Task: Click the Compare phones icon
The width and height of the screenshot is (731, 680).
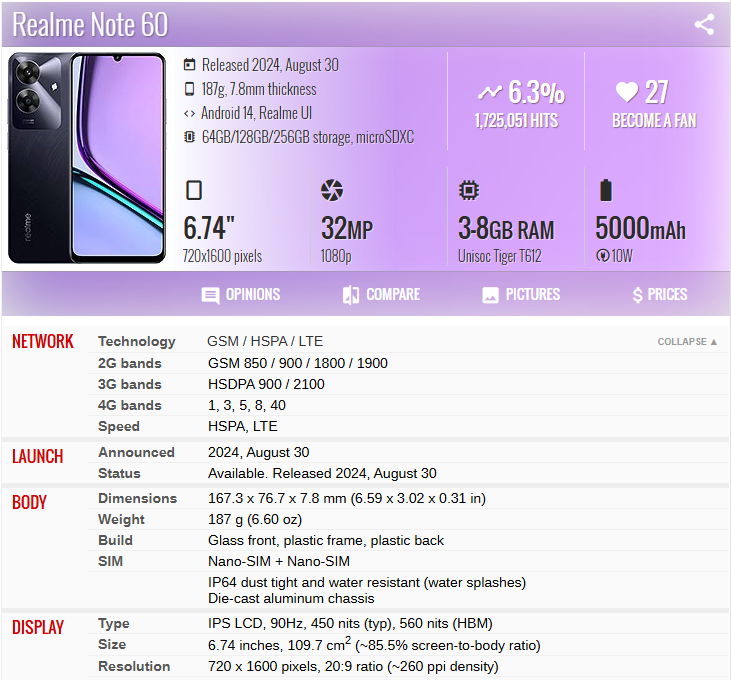Action: [x=351, y=295]
